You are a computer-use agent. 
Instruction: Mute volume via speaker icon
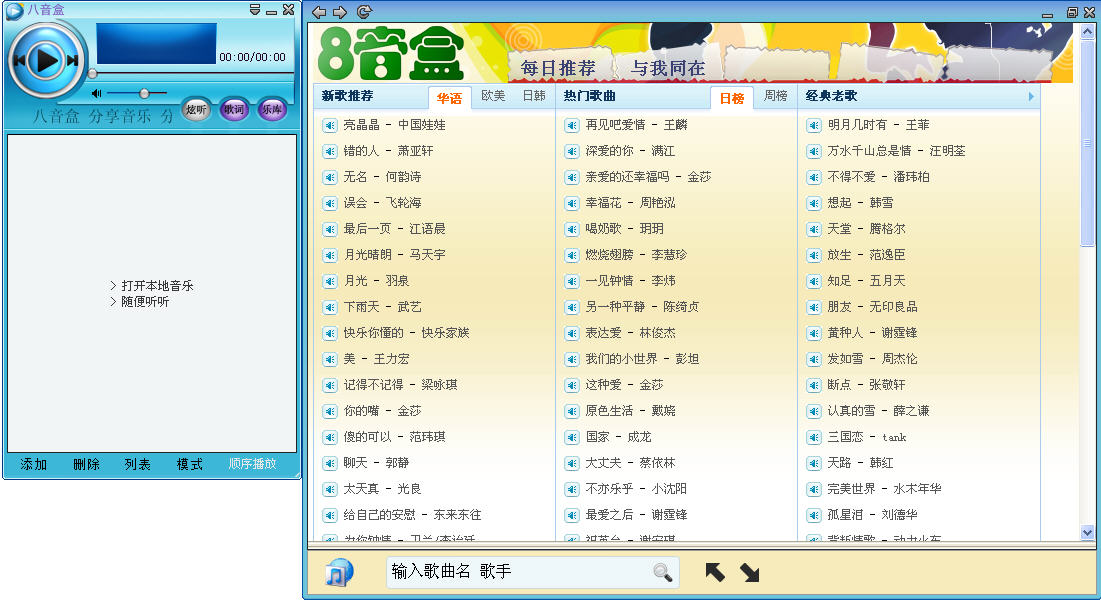[96, 93]
